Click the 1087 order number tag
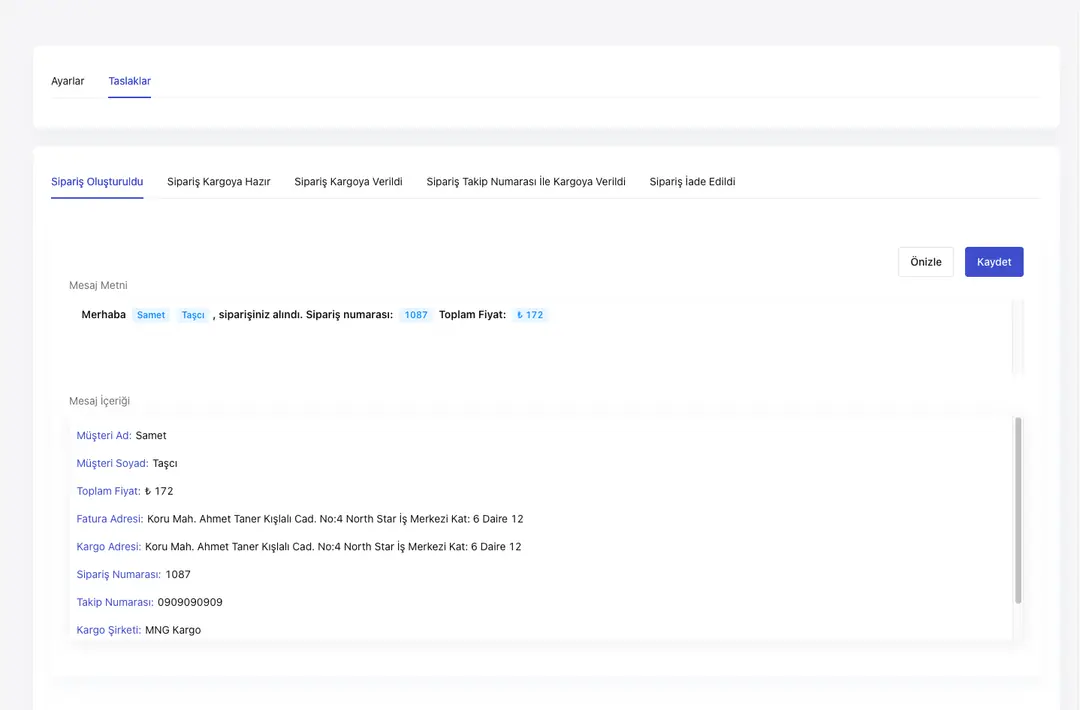The width and height of the screenshot is (1080, 710). tap(416, 315)
